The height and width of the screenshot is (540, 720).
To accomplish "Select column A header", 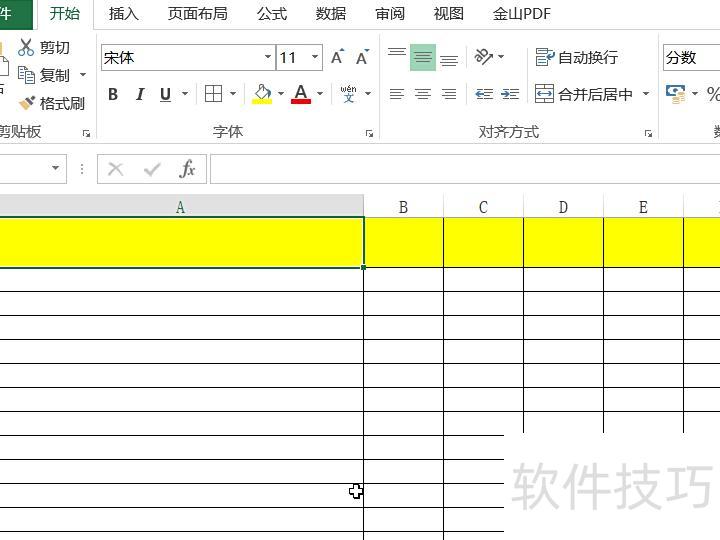I will tap(181, 207).
